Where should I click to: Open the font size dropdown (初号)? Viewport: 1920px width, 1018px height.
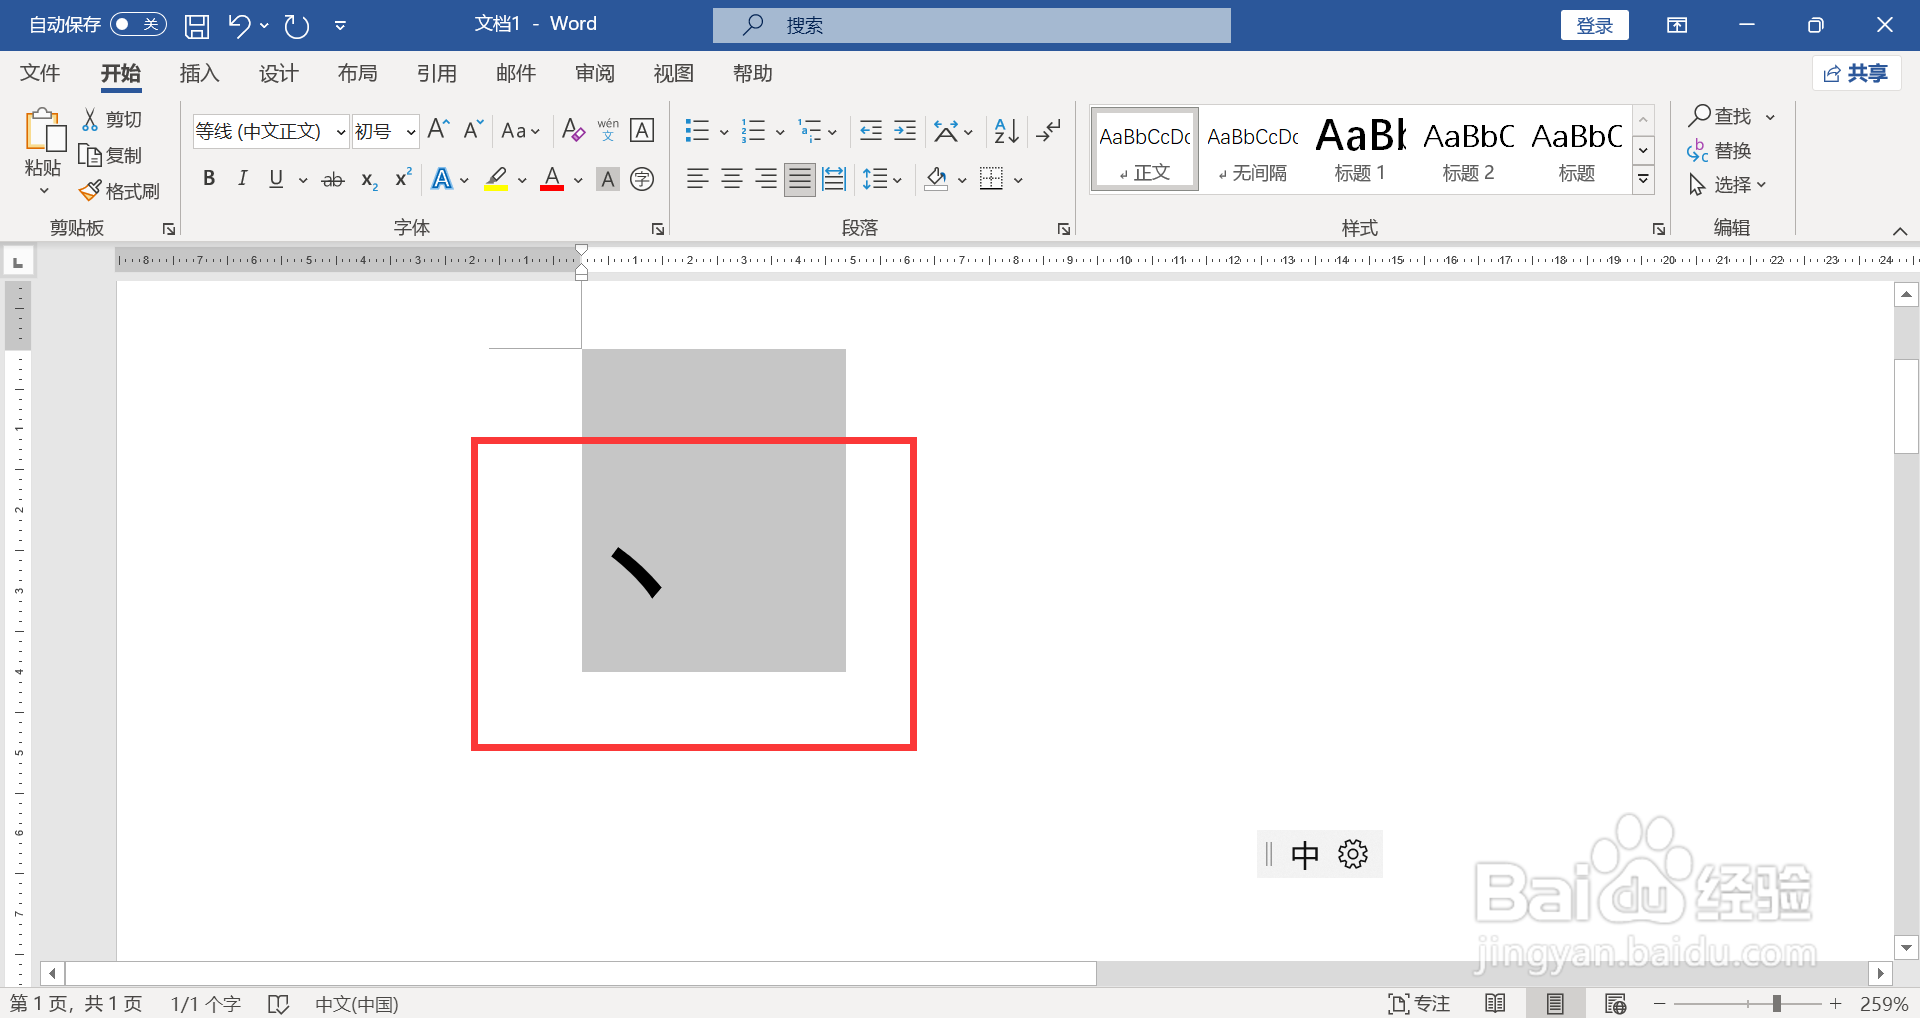[x=410, y=131]
